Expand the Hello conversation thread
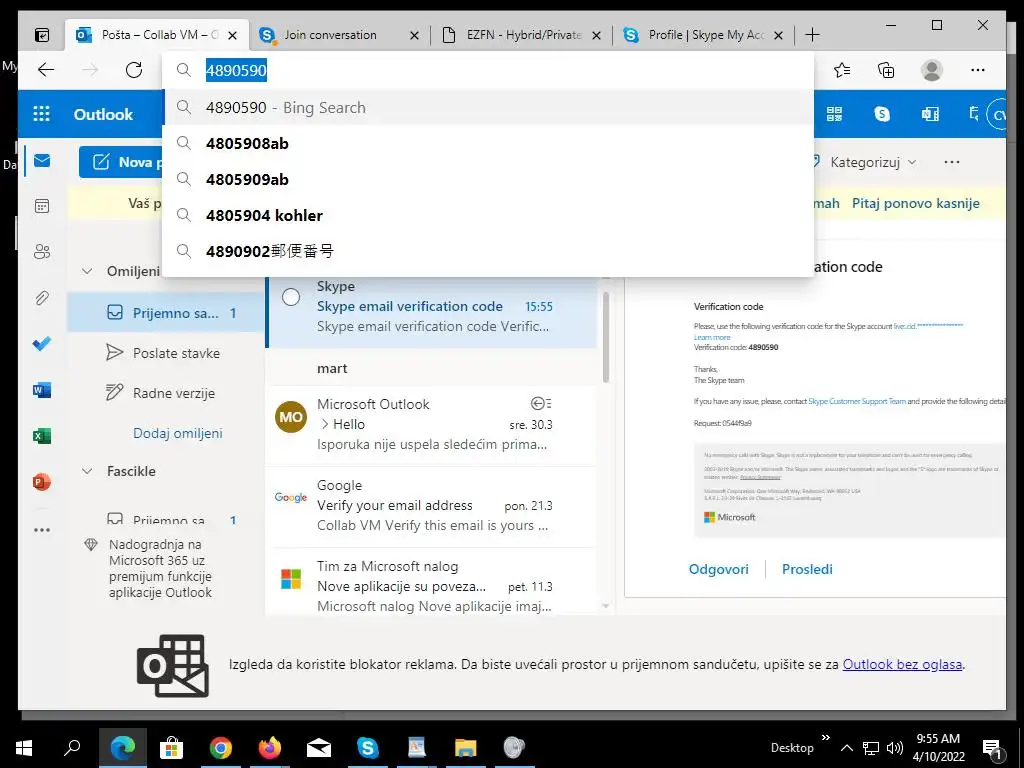 [325, 424]
